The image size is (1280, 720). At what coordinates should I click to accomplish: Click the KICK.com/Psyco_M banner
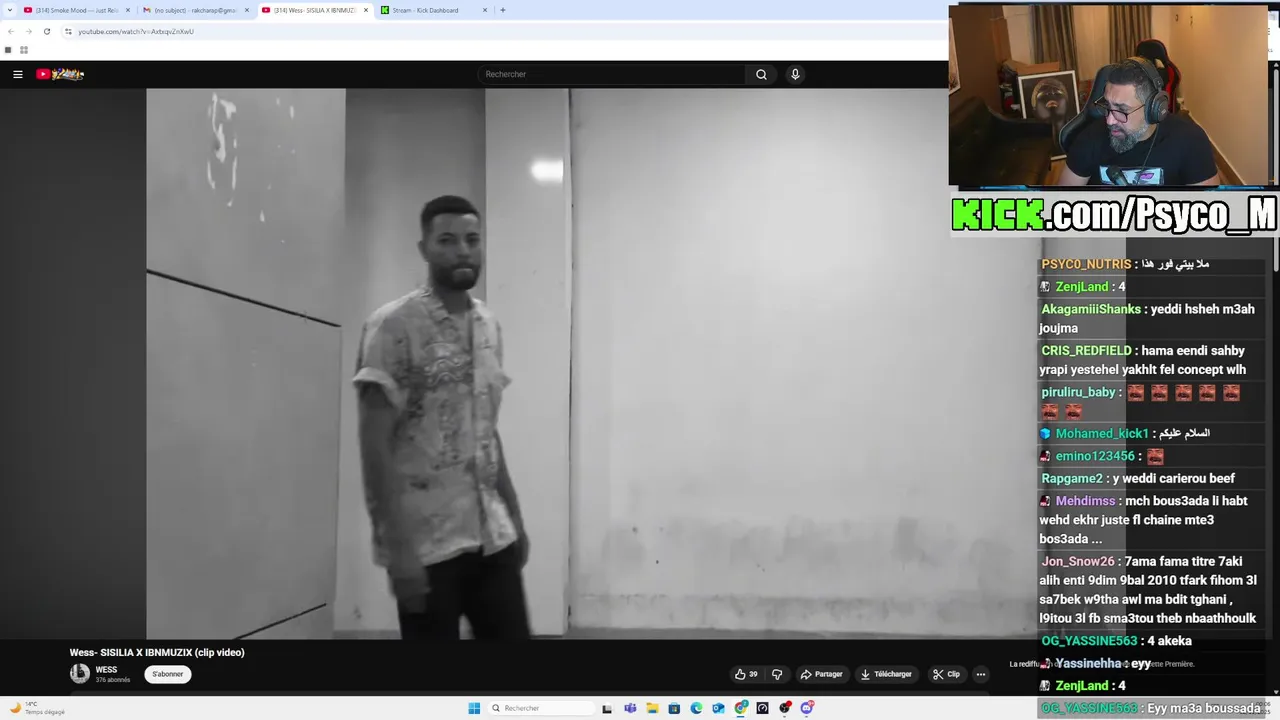coord(1114,214)
